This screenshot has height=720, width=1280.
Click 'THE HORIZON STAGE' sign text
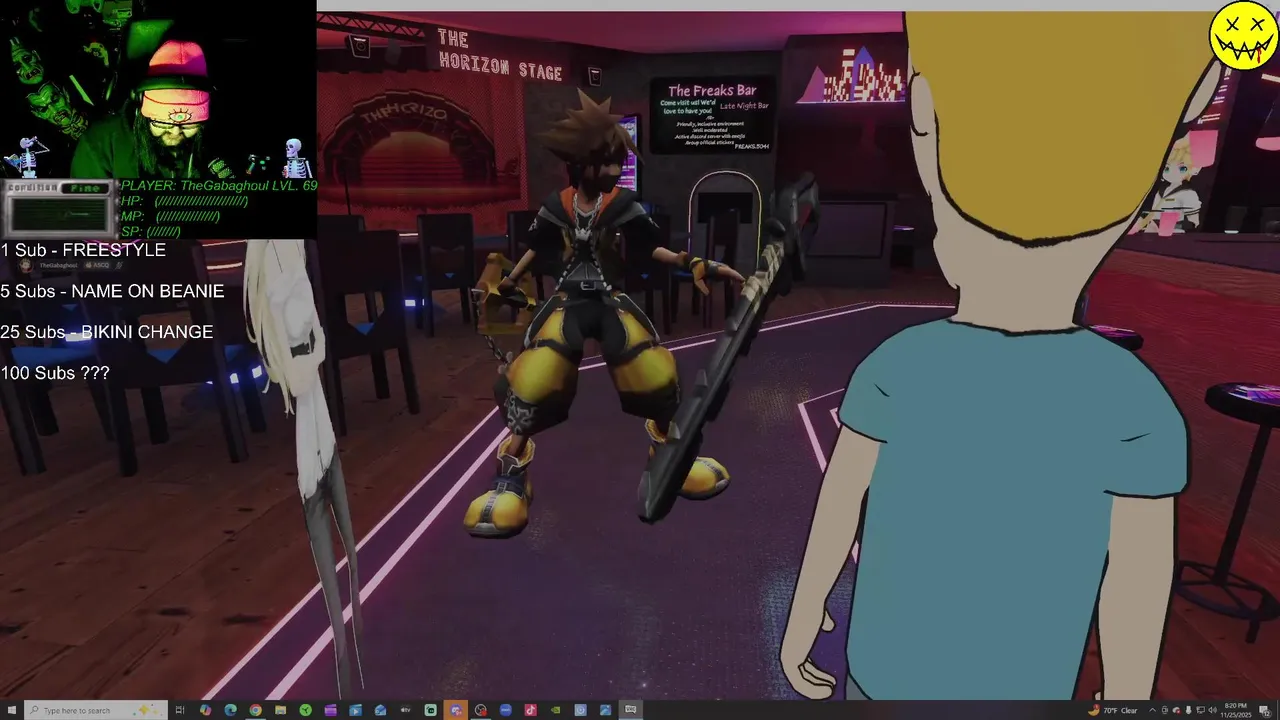(500, 55)
